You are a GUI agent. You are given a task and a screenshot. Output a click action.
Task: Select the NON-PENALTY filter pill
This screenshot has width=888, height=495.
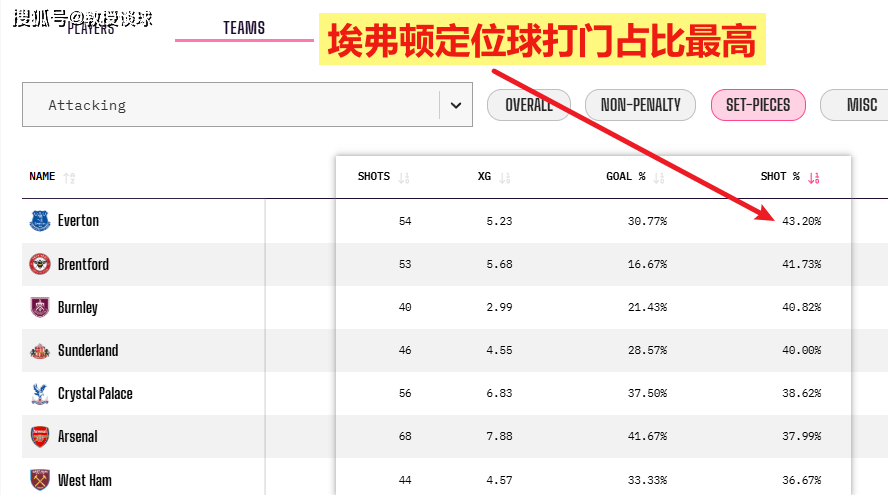tap(640, 105)
